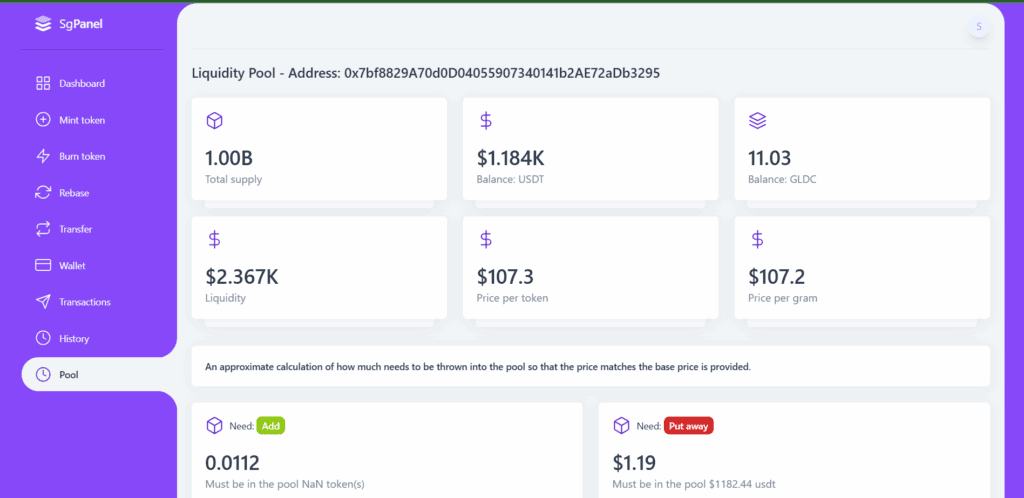The width and height of the screenshot is (1024, 498).
Task: Click the History clock icon
Action: (43, 338)
